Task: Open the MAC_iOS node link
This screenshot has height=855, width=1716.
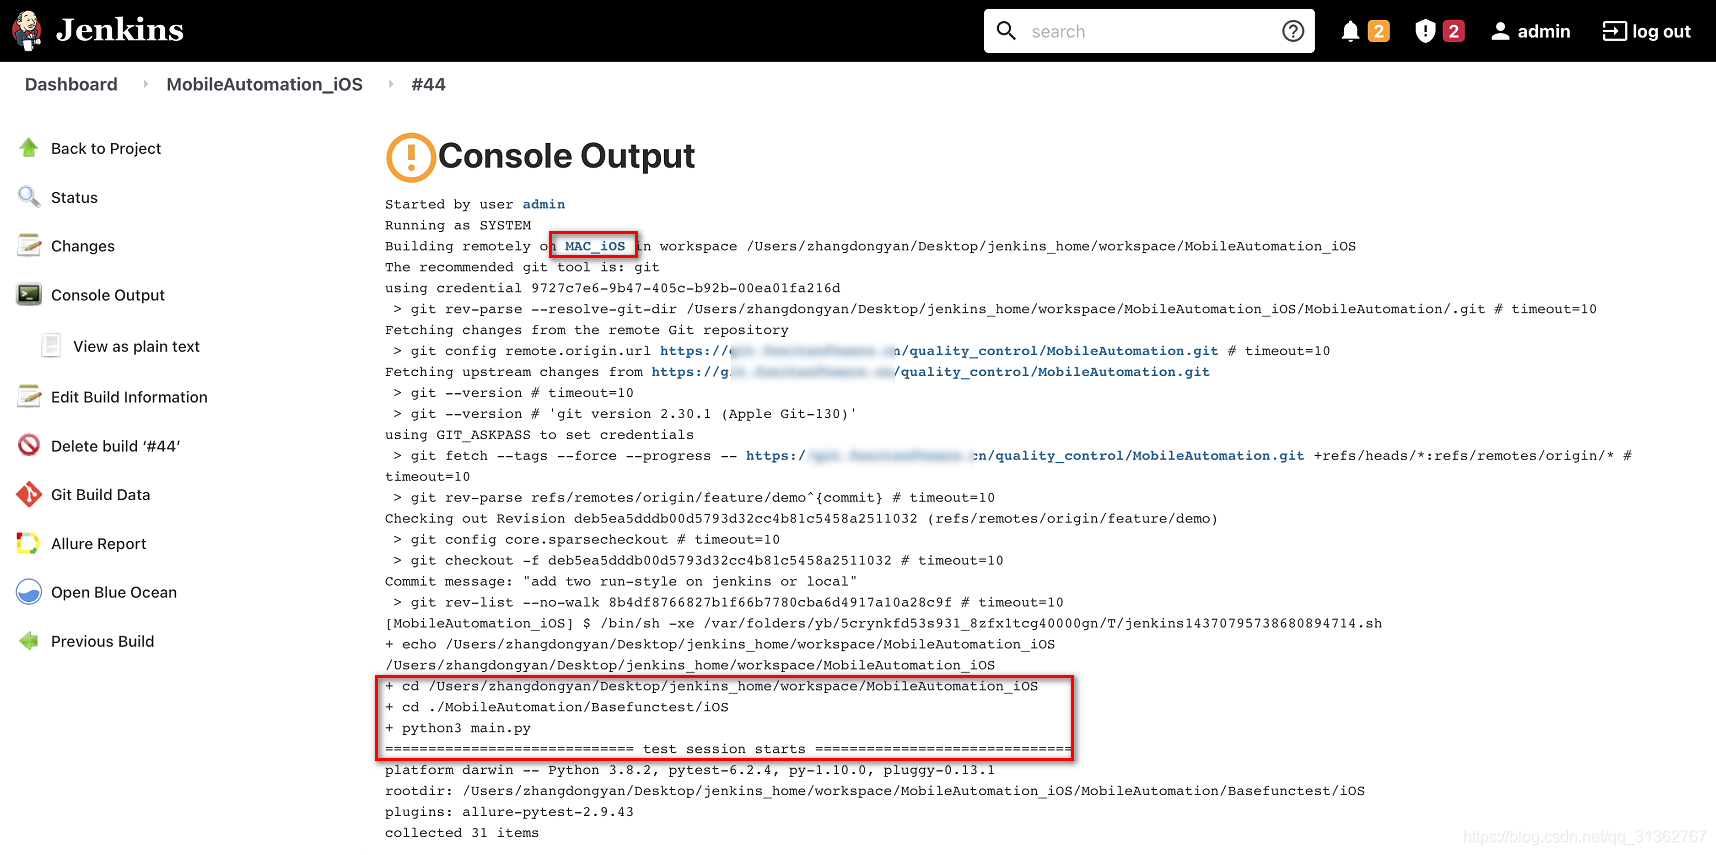Action: click(595, 246)
